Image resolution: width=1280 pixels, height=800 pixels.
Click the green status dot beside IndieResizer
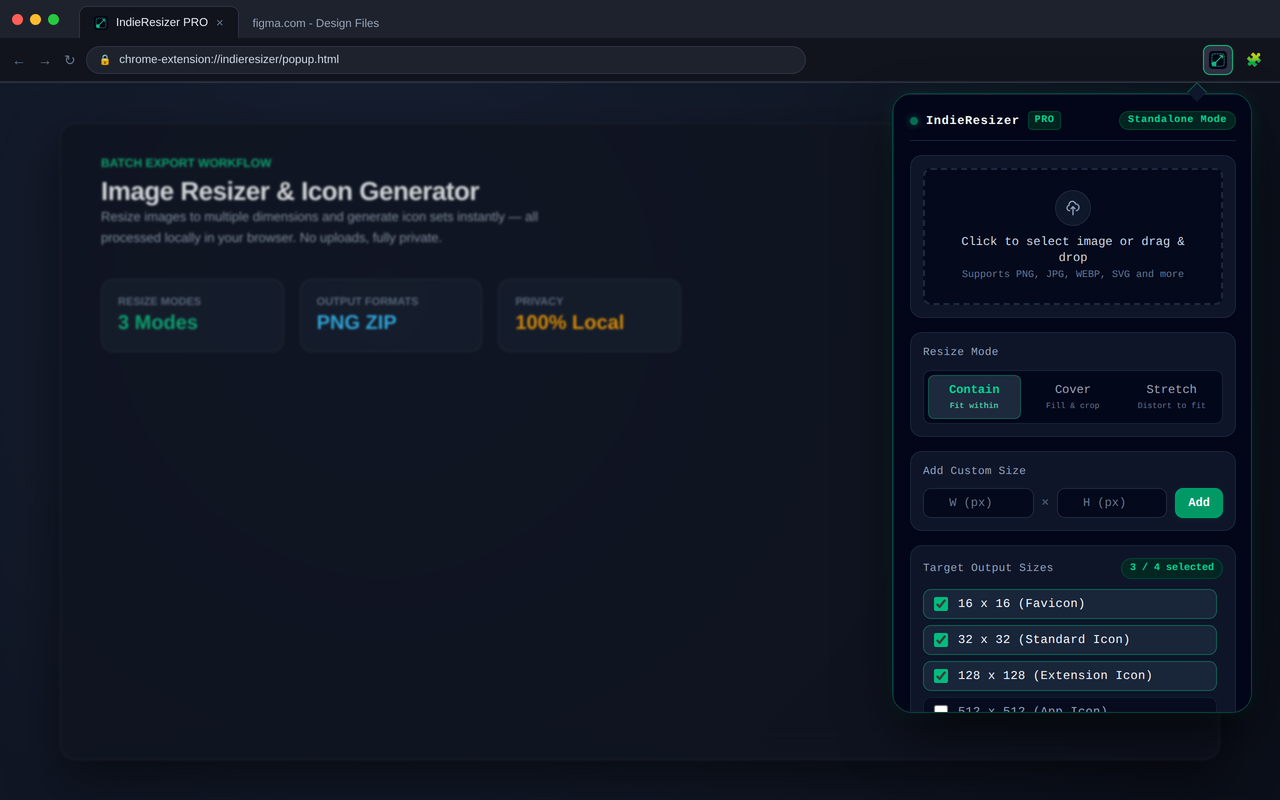coord(914,121)
